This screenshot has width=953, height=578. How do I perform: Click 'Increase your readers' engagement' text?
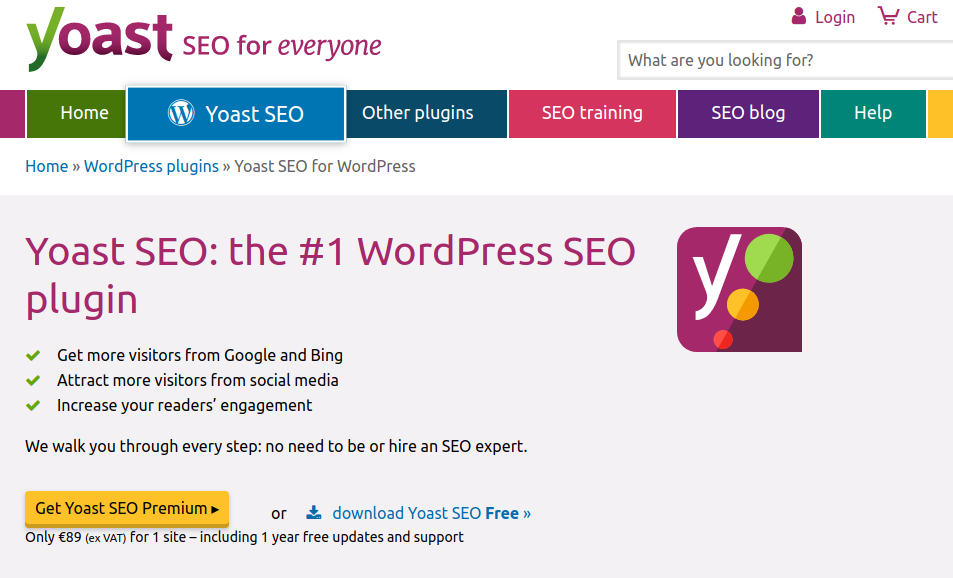pyautogui.click(x=185, y=405)
